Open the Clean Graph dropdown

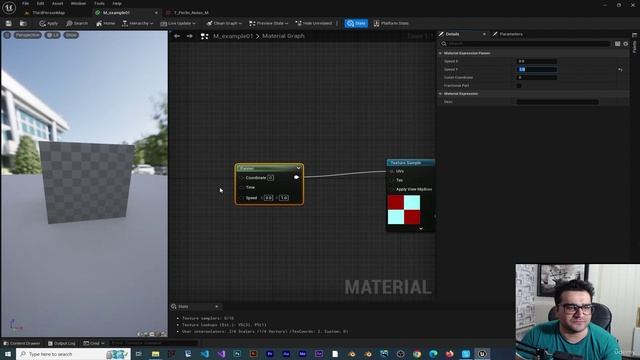tap(224, 23)
